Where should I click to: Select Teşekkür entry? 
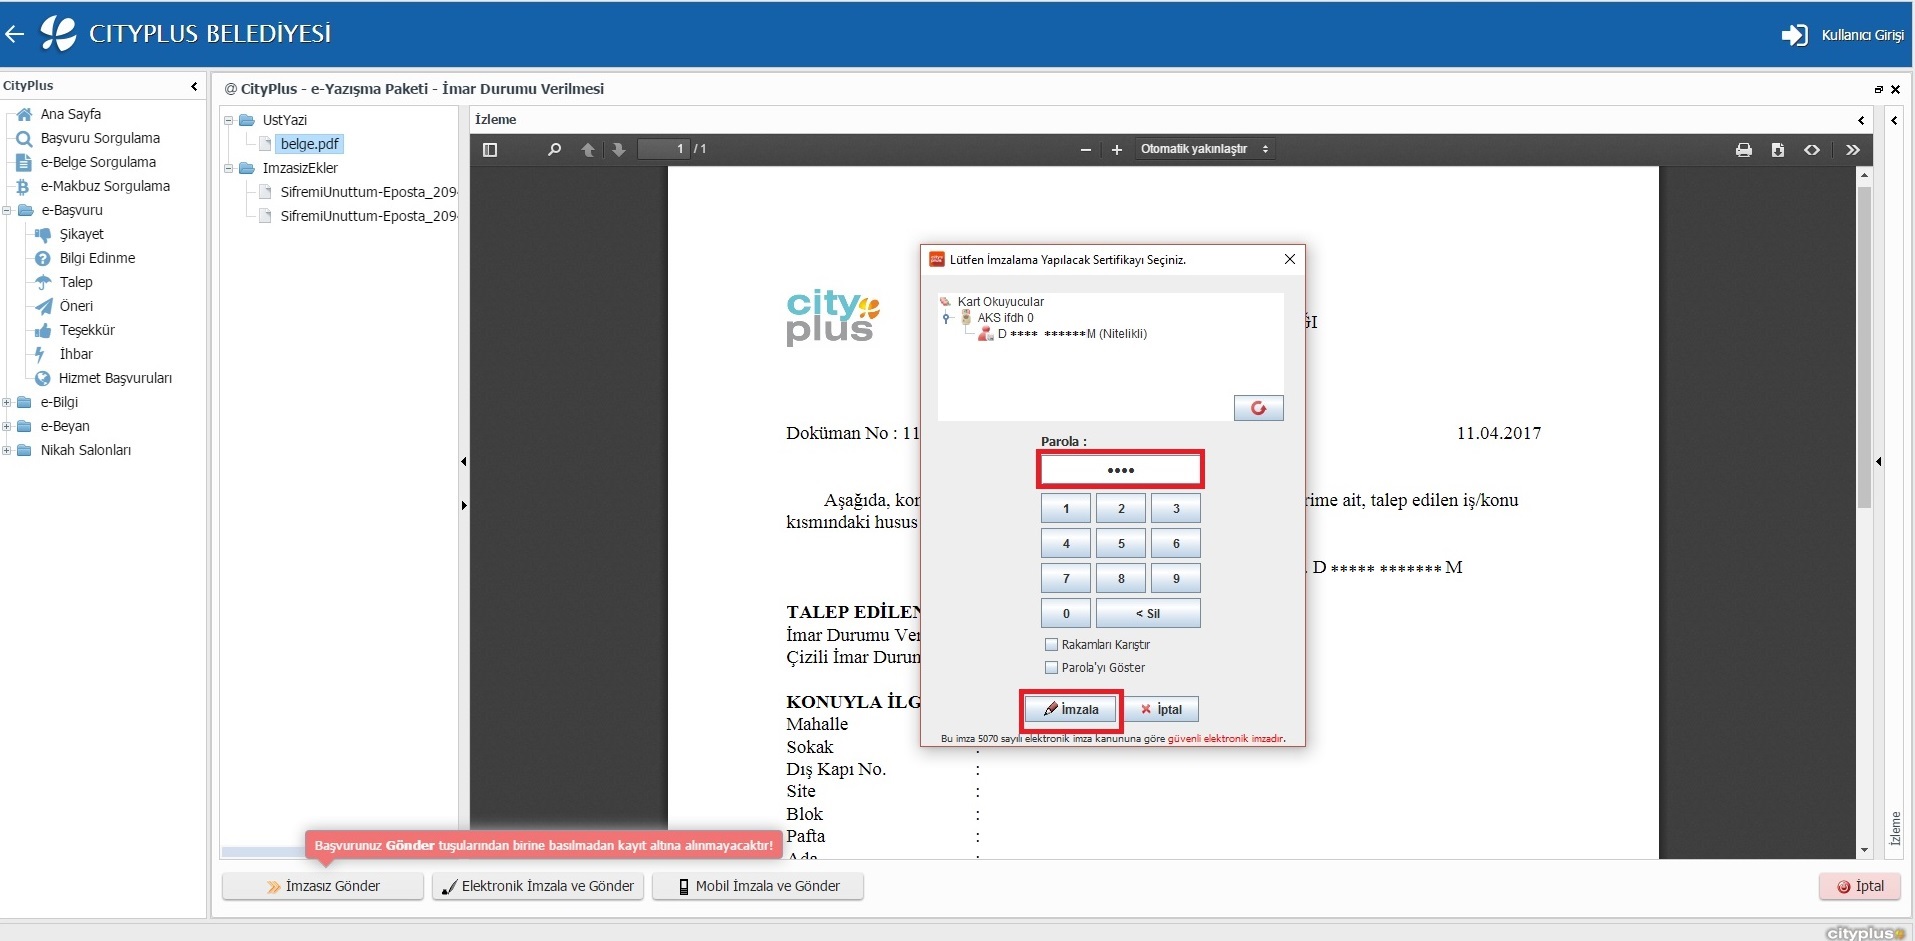pos(87,330)
